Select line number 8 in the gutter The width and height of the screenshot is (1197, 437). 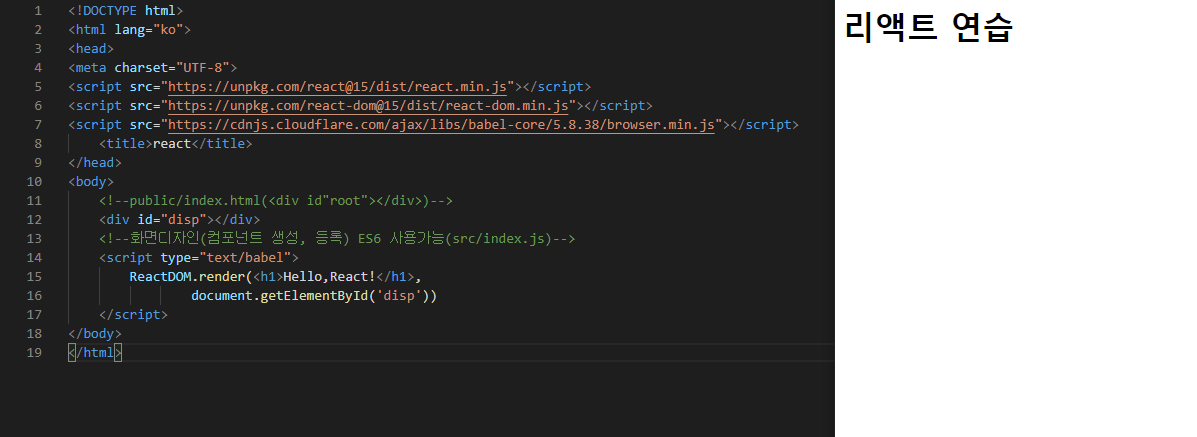tap(38, 144)
